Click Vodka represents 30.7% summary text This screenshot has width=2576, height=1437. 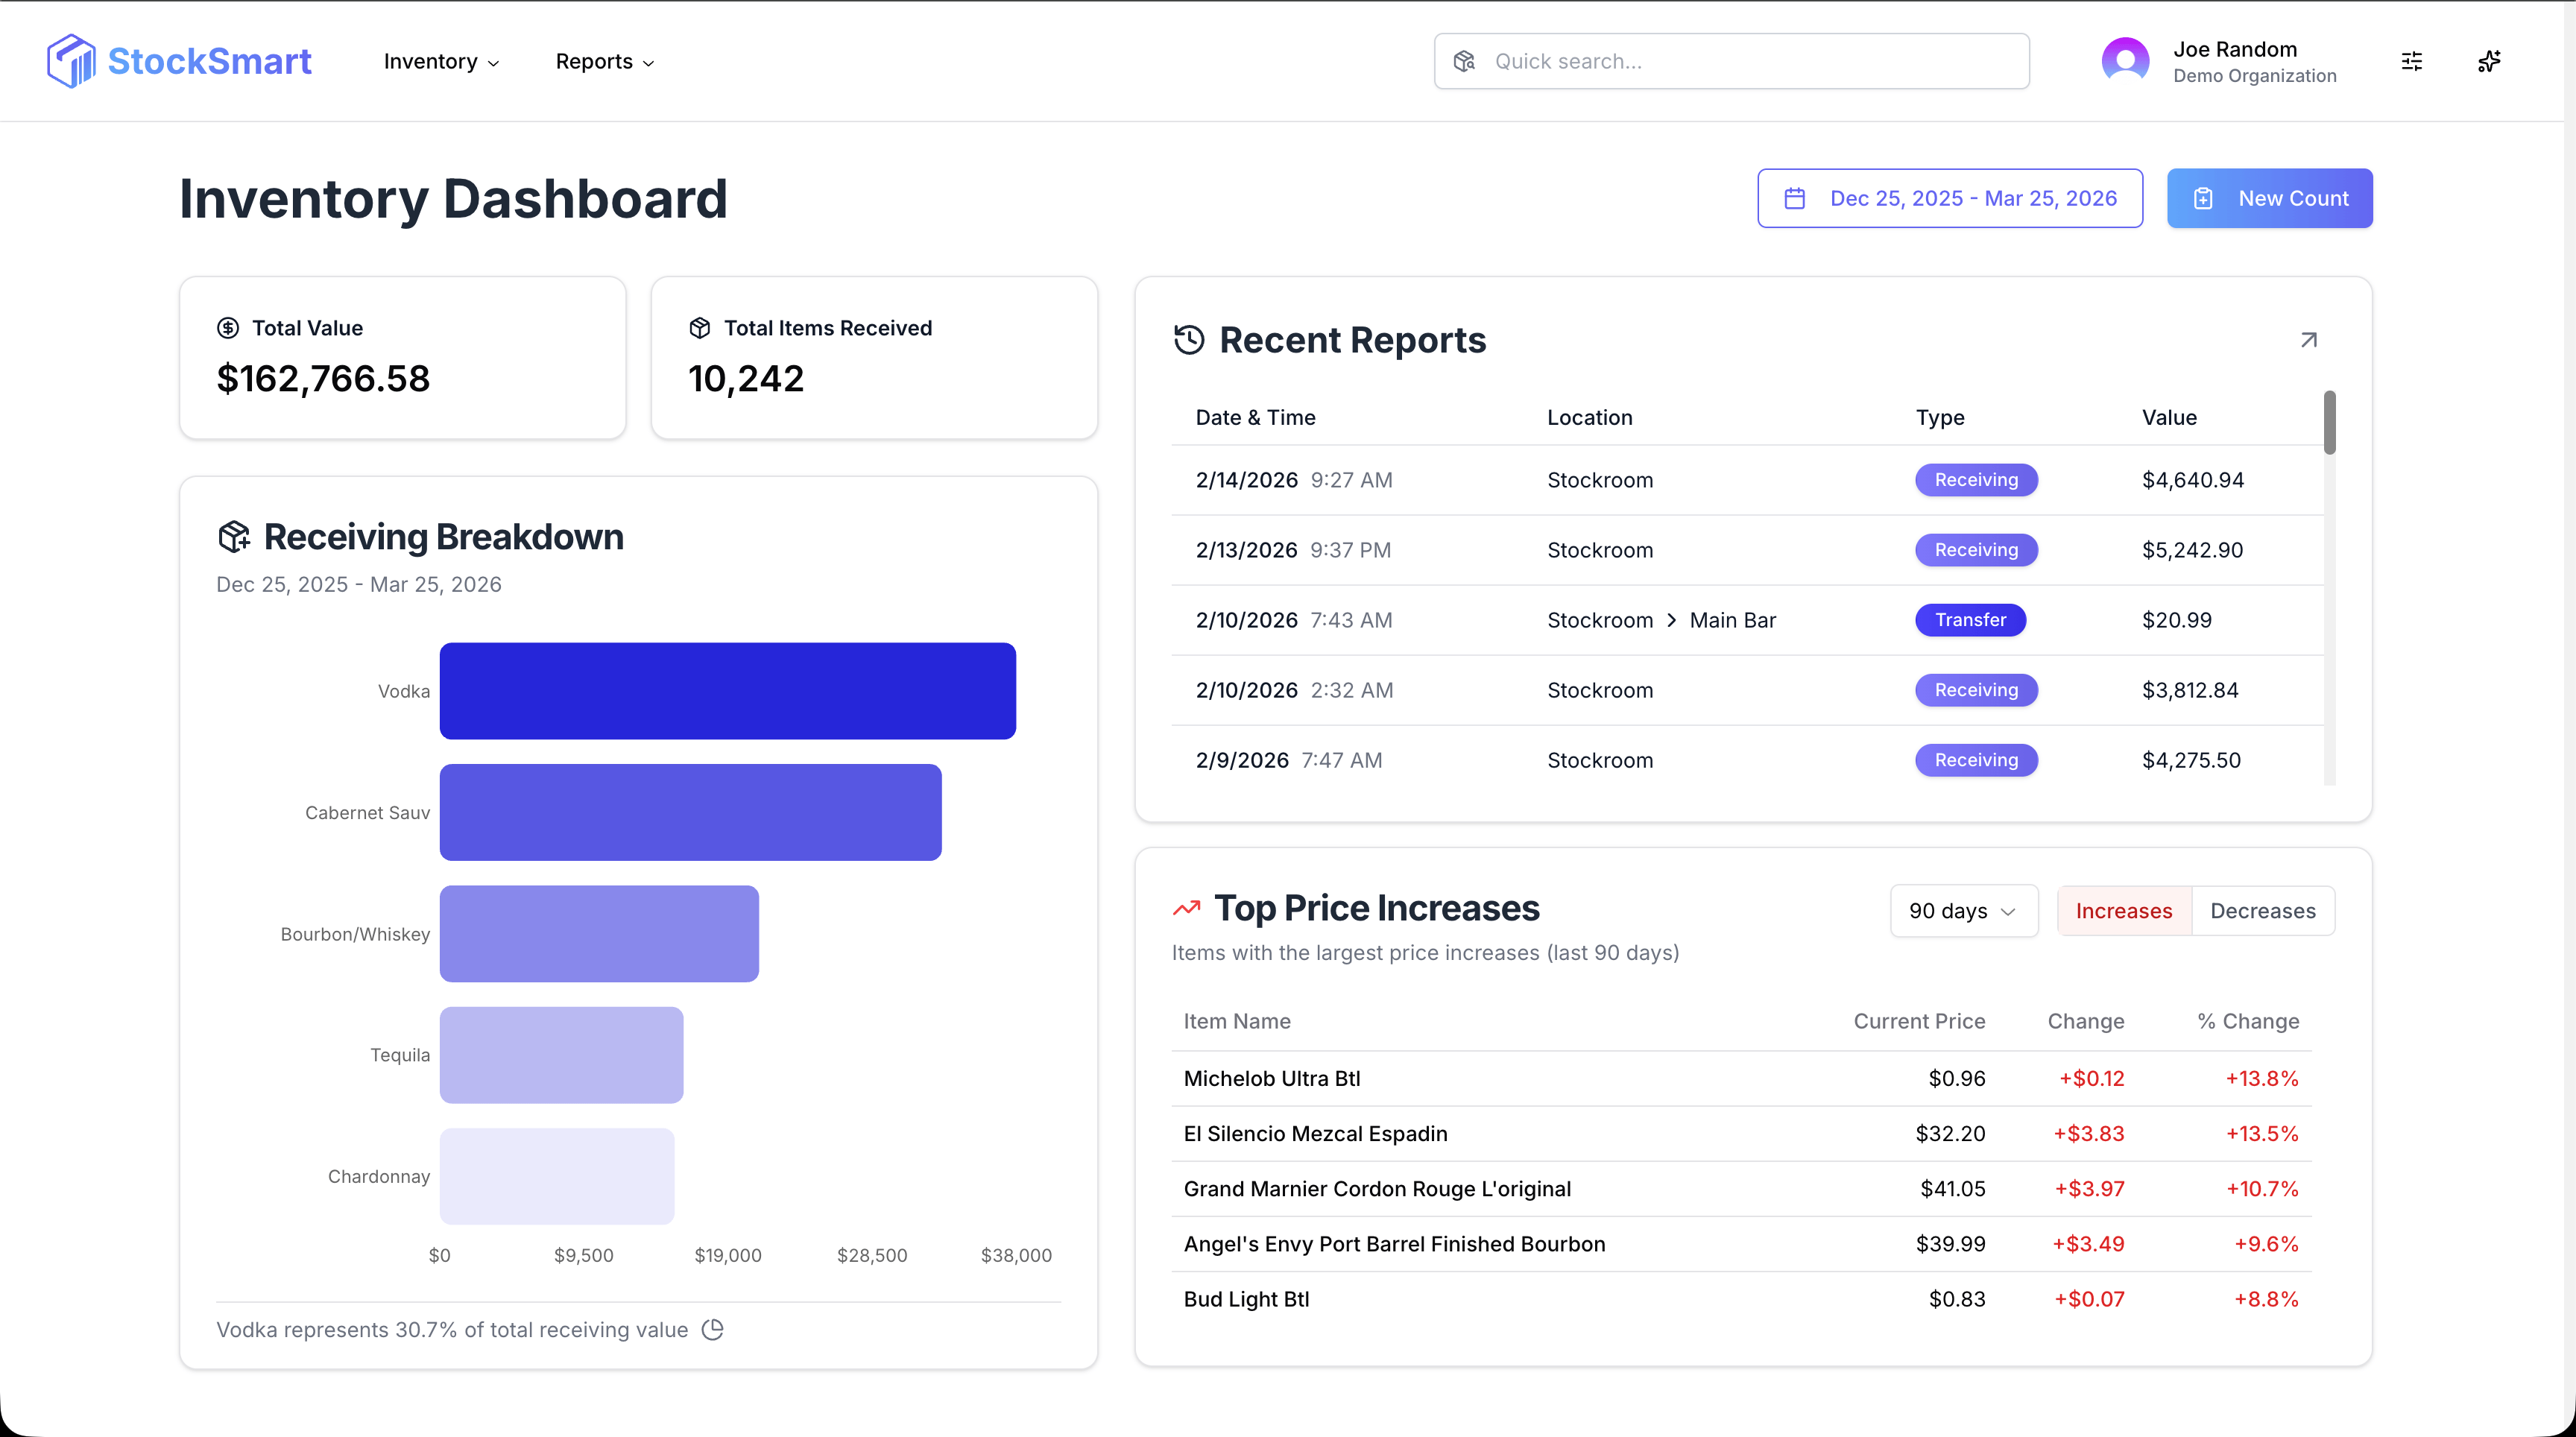(x=452, y=1329)
